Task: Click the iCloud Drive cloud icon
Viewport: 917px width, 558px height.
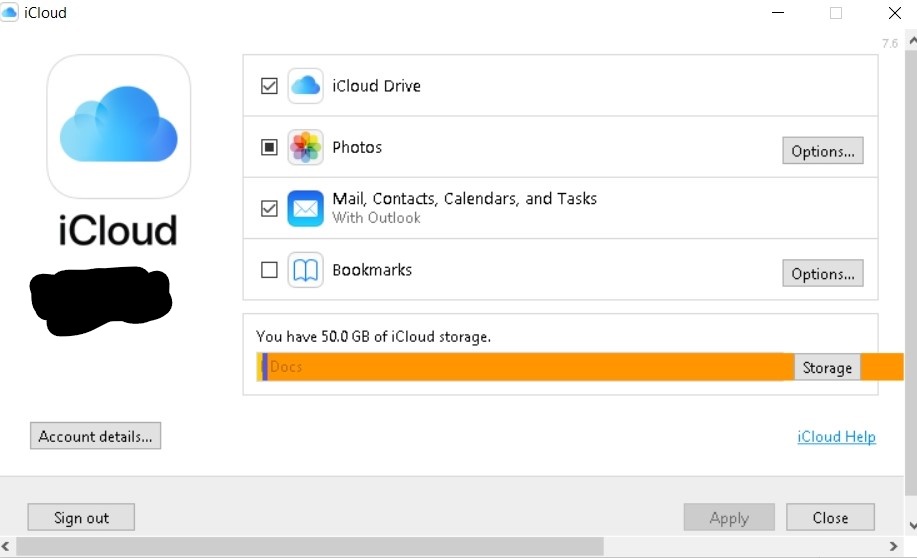Action: [305, 86]
